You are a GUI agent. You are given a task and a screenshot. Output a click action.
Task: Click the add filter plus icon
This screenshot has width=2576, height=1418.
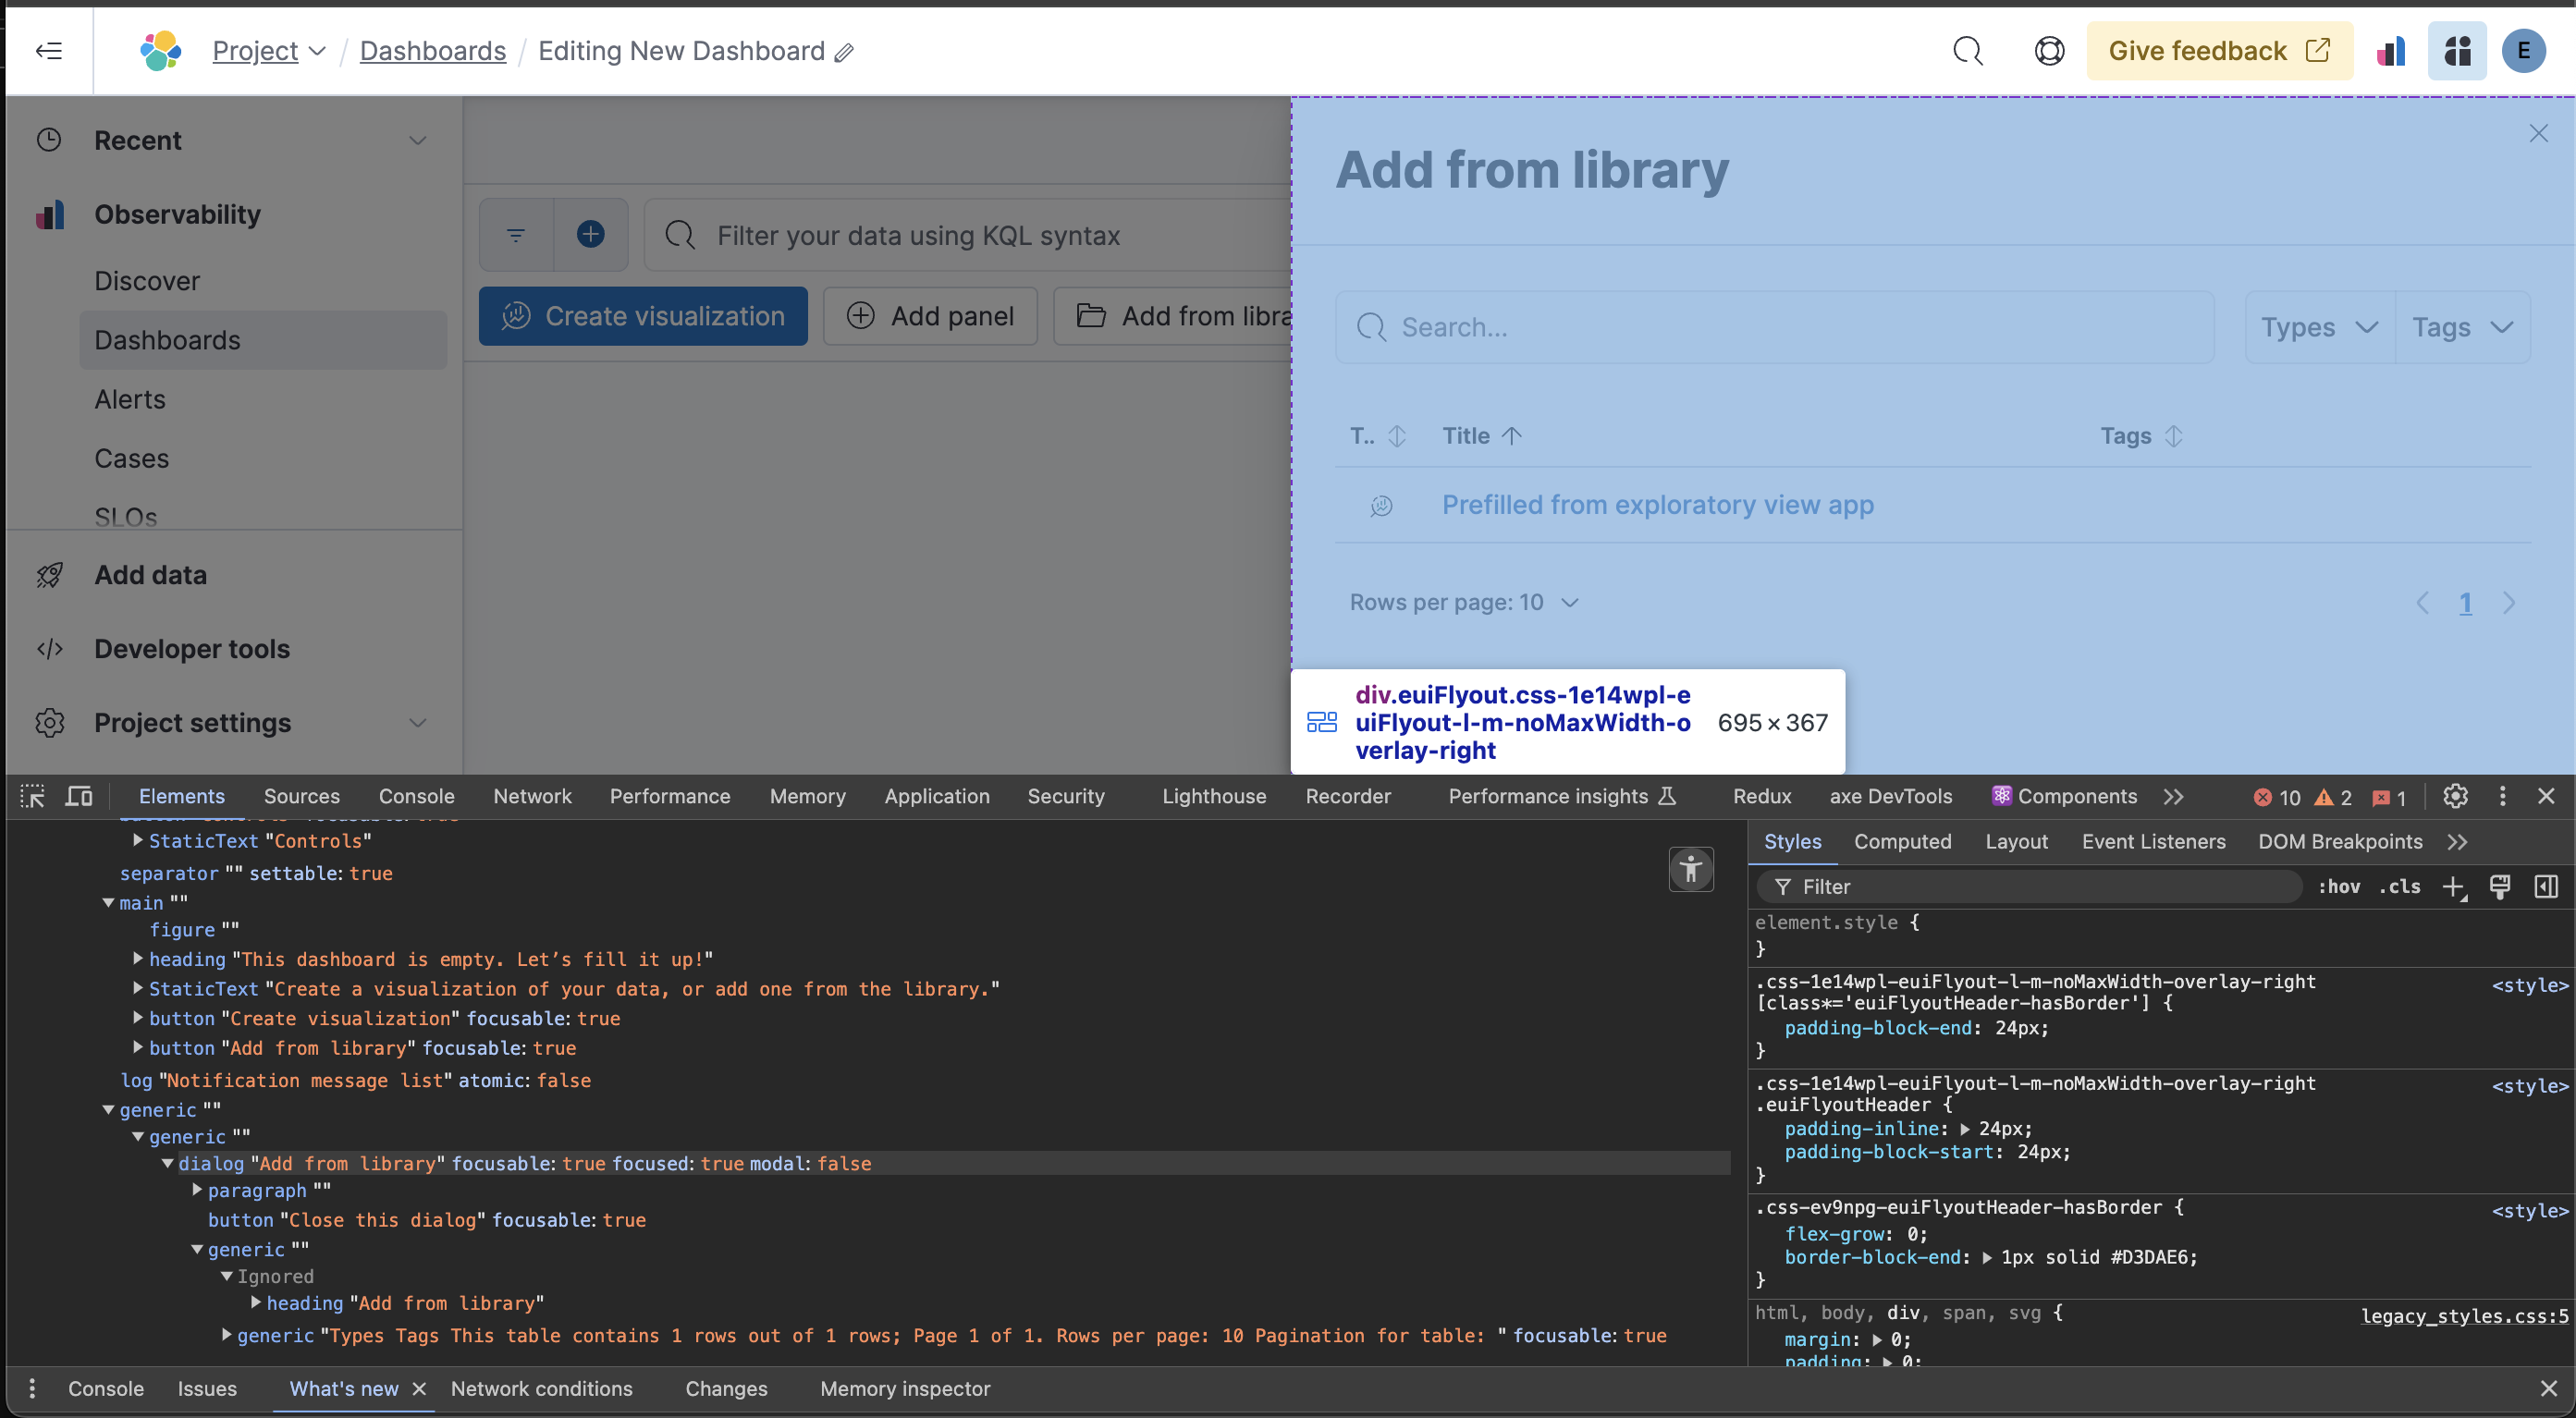[590, 235]
